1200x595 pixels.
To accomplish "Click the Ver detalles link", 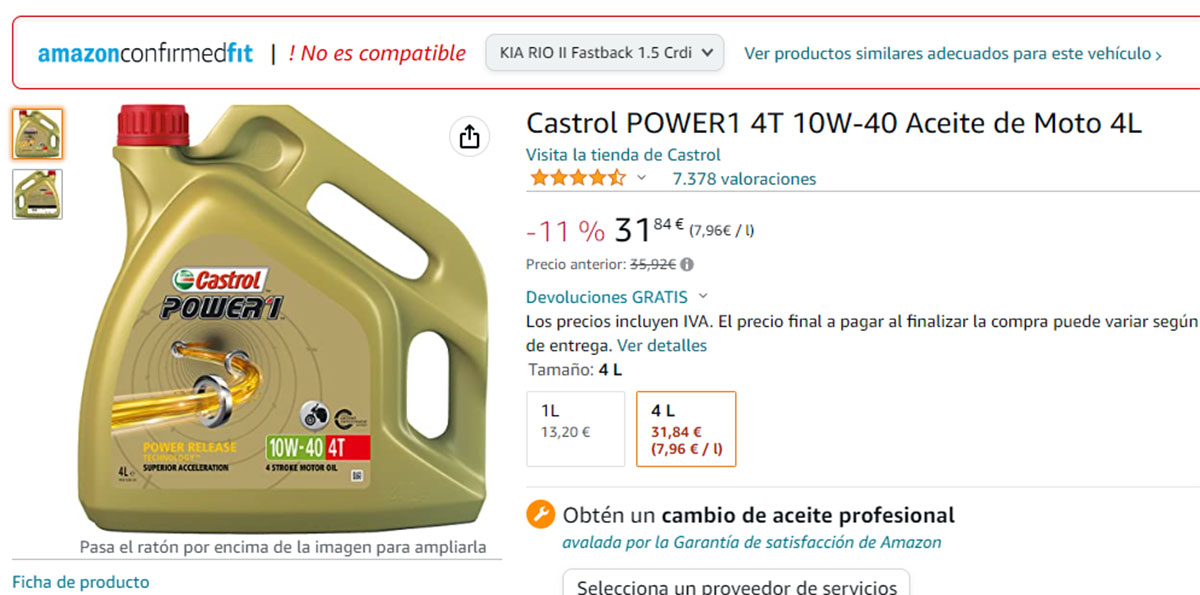I will 662,346.
